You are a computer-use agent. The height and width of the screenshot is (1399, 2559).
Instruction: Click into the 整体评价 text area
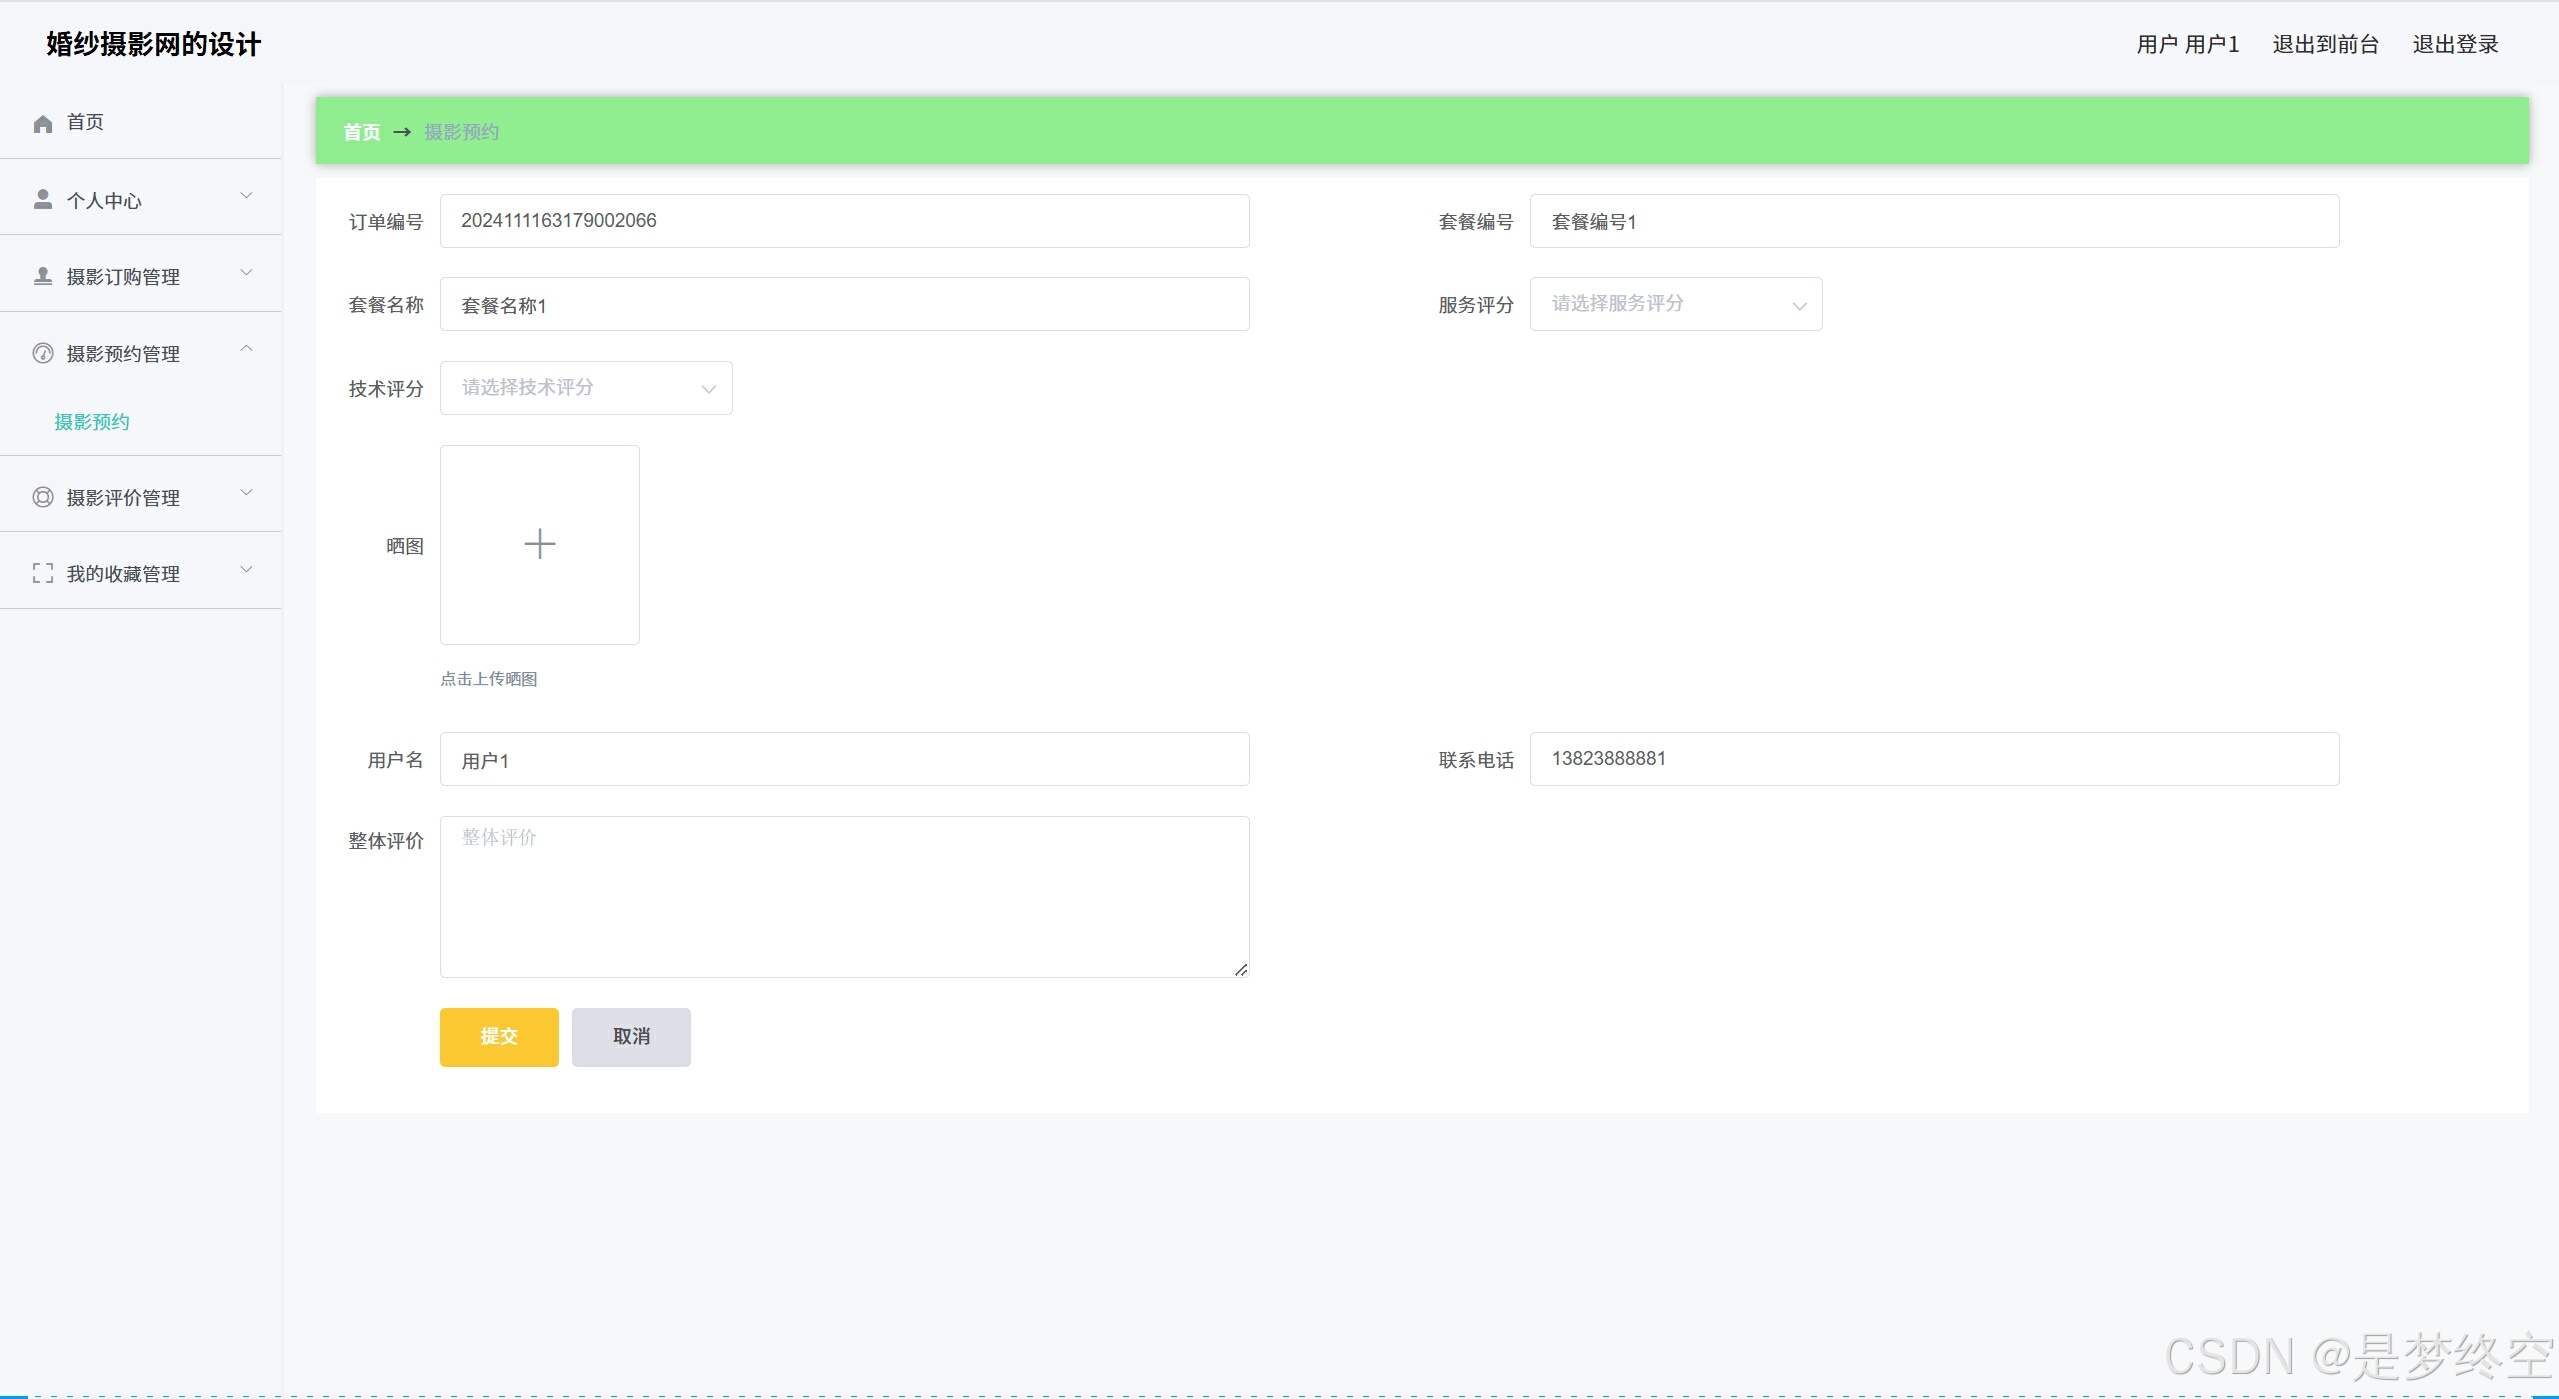[x=843, y=896]
